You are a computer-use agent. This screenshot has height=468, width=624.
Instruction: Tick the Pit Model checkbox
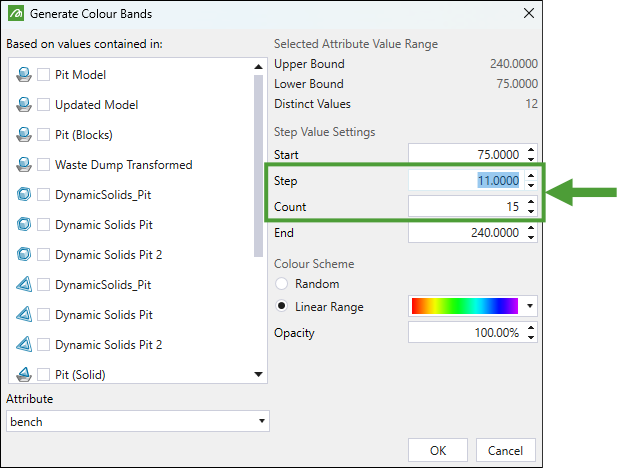coord(43,74)
